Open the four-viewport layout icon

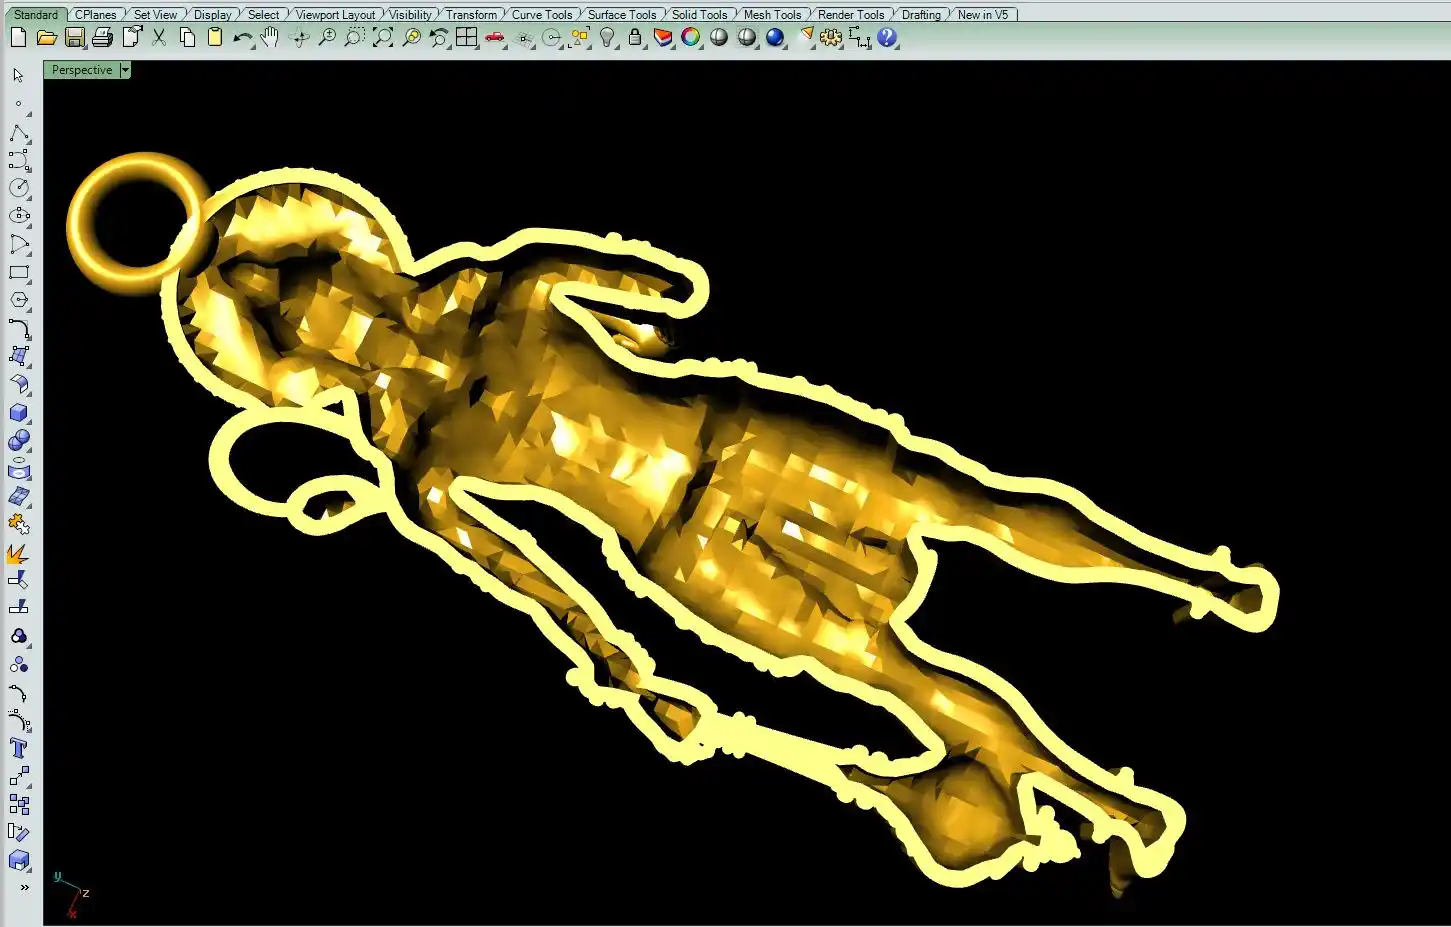(x=467, y=38)
